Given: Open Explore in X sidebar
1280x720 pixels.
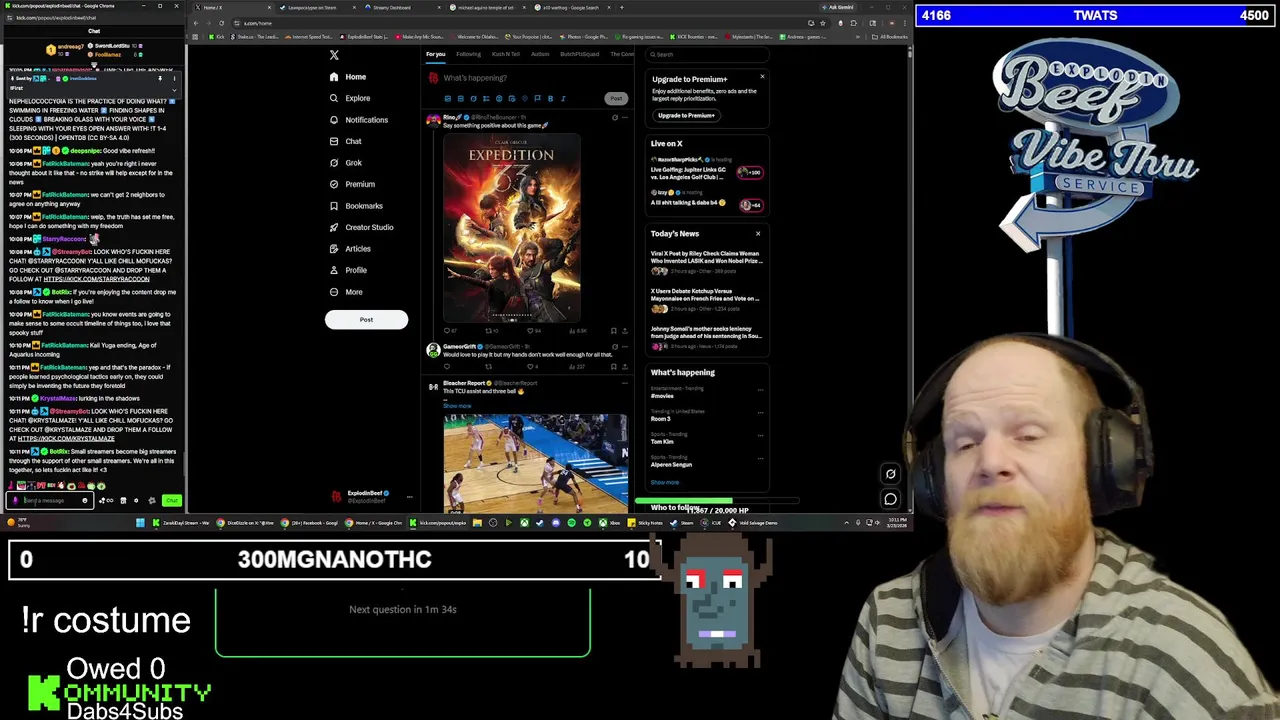Looking at the screenshot, I should (350, 98).
